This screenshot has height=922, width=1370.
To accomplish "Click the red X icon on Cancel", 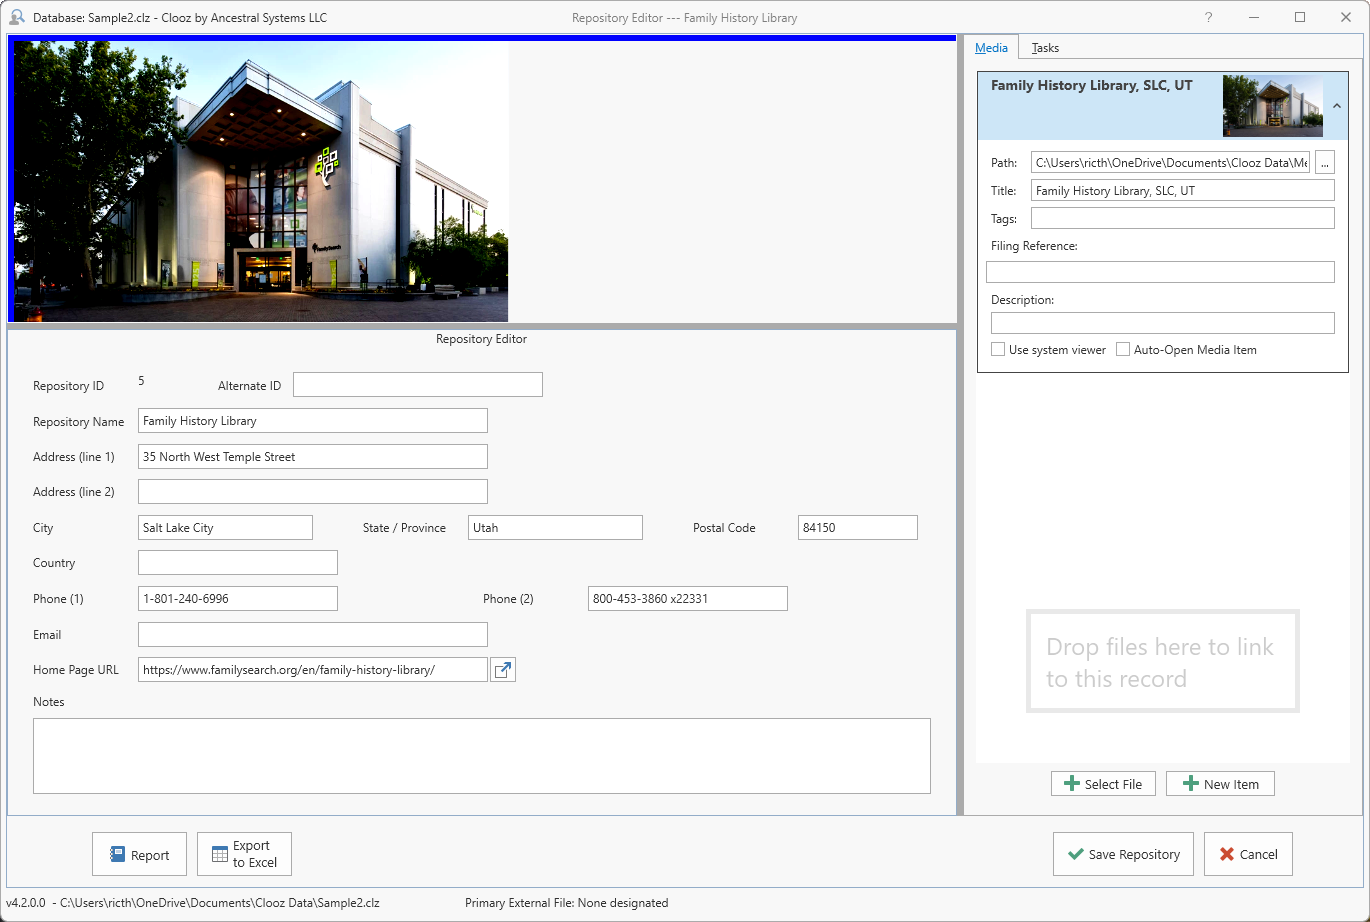I will pyautogui.click(x=1227, y=854).
